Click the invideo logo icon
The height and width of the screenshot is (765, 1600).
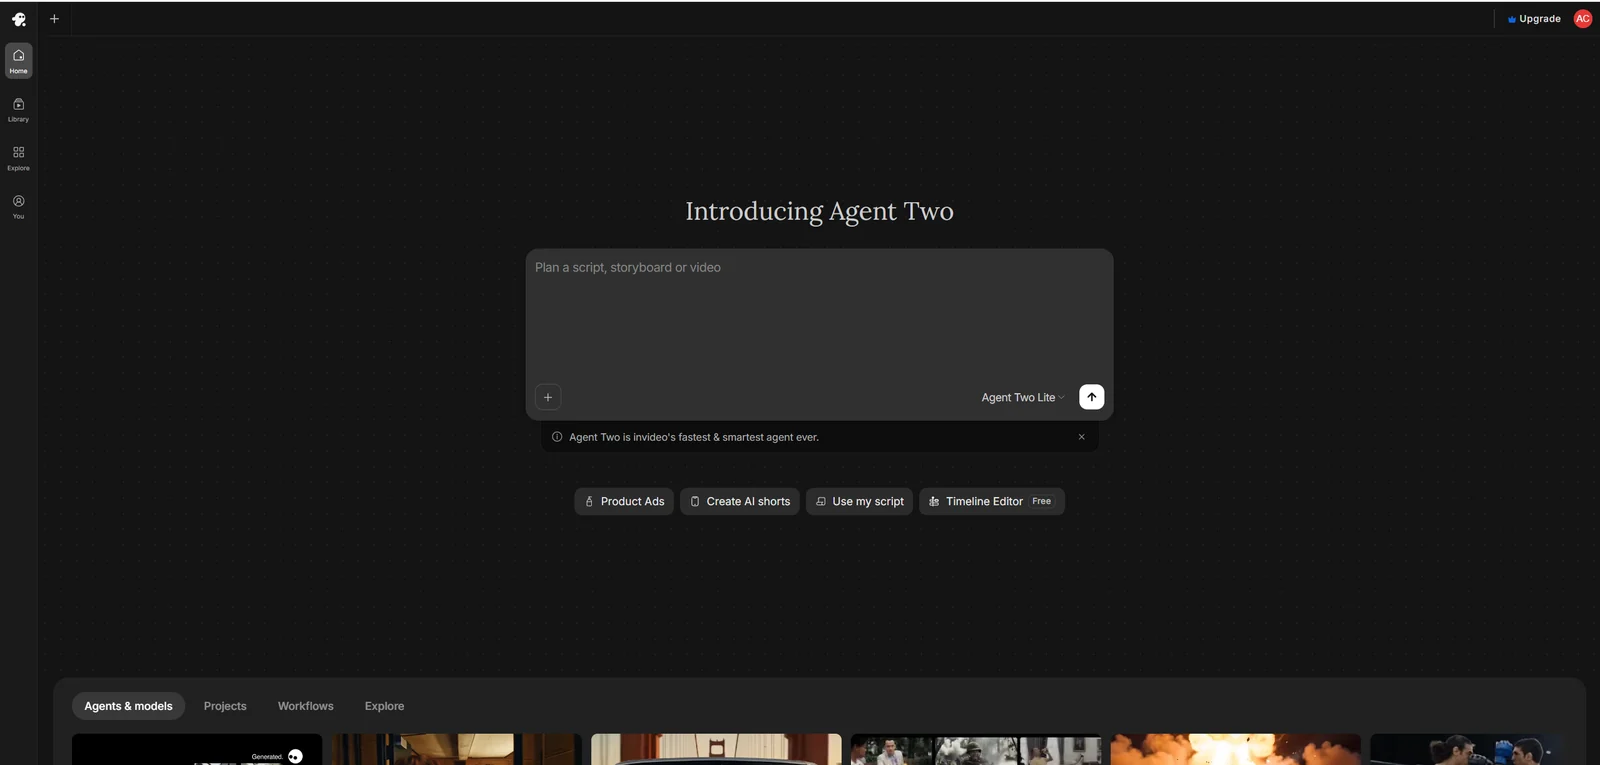click(18, 19)
